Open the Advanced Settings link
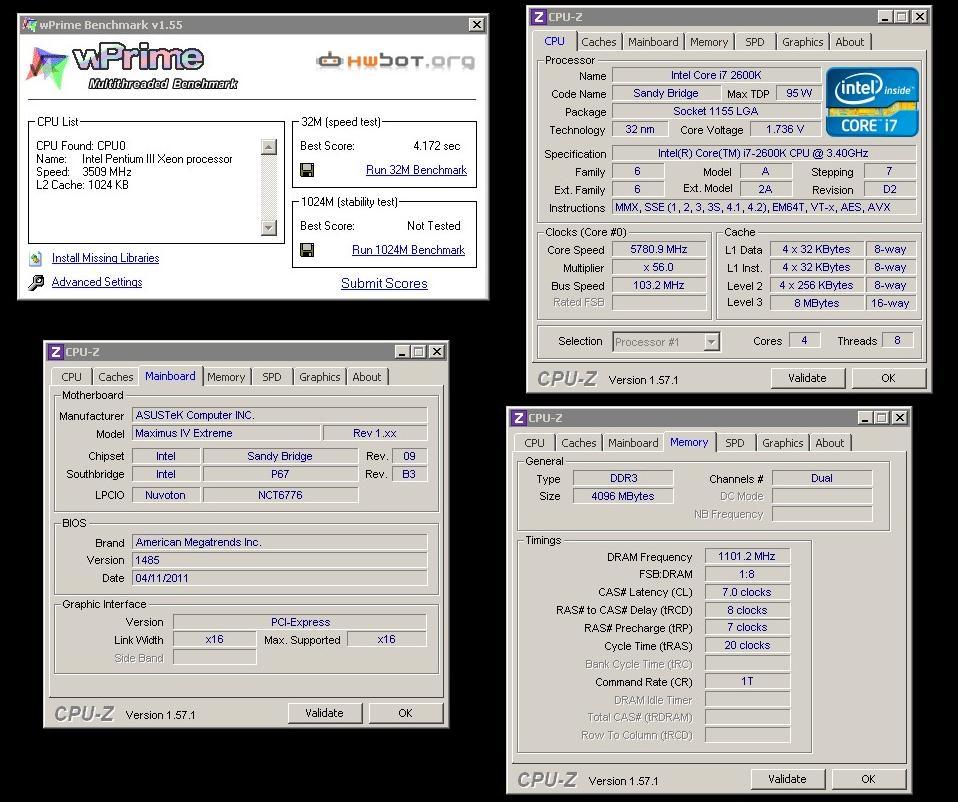The width and height of the screenshot is (958, 802). (97, 282)
